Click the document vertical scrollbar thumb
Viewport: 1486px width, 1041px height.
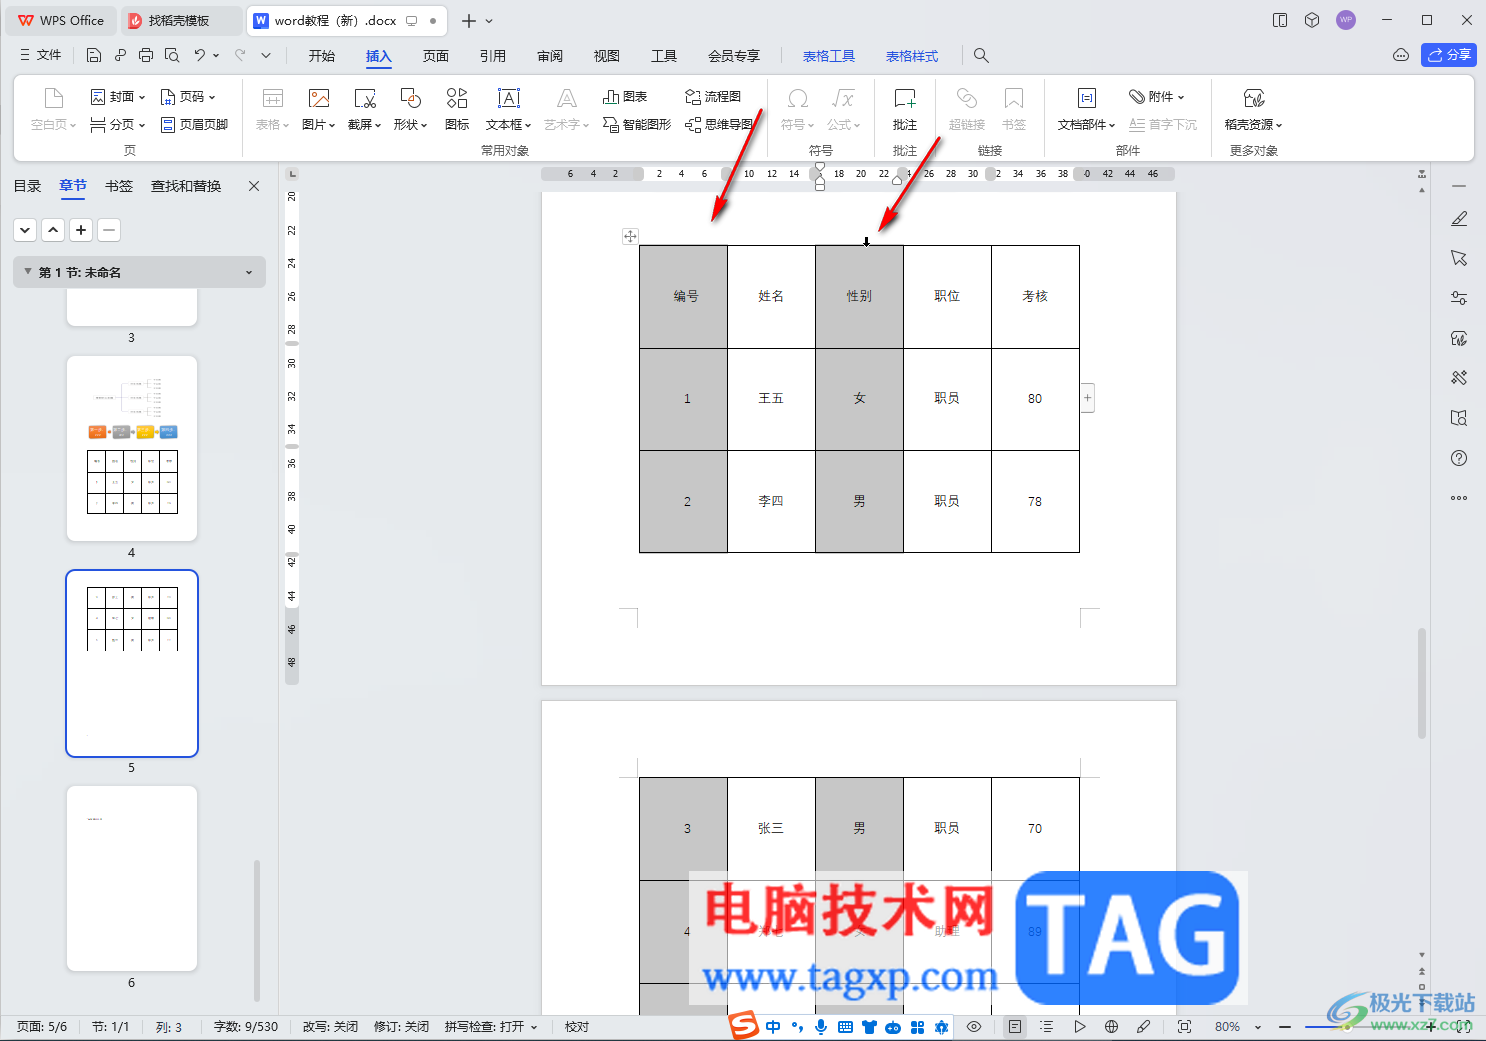[x=1421, y=682]
